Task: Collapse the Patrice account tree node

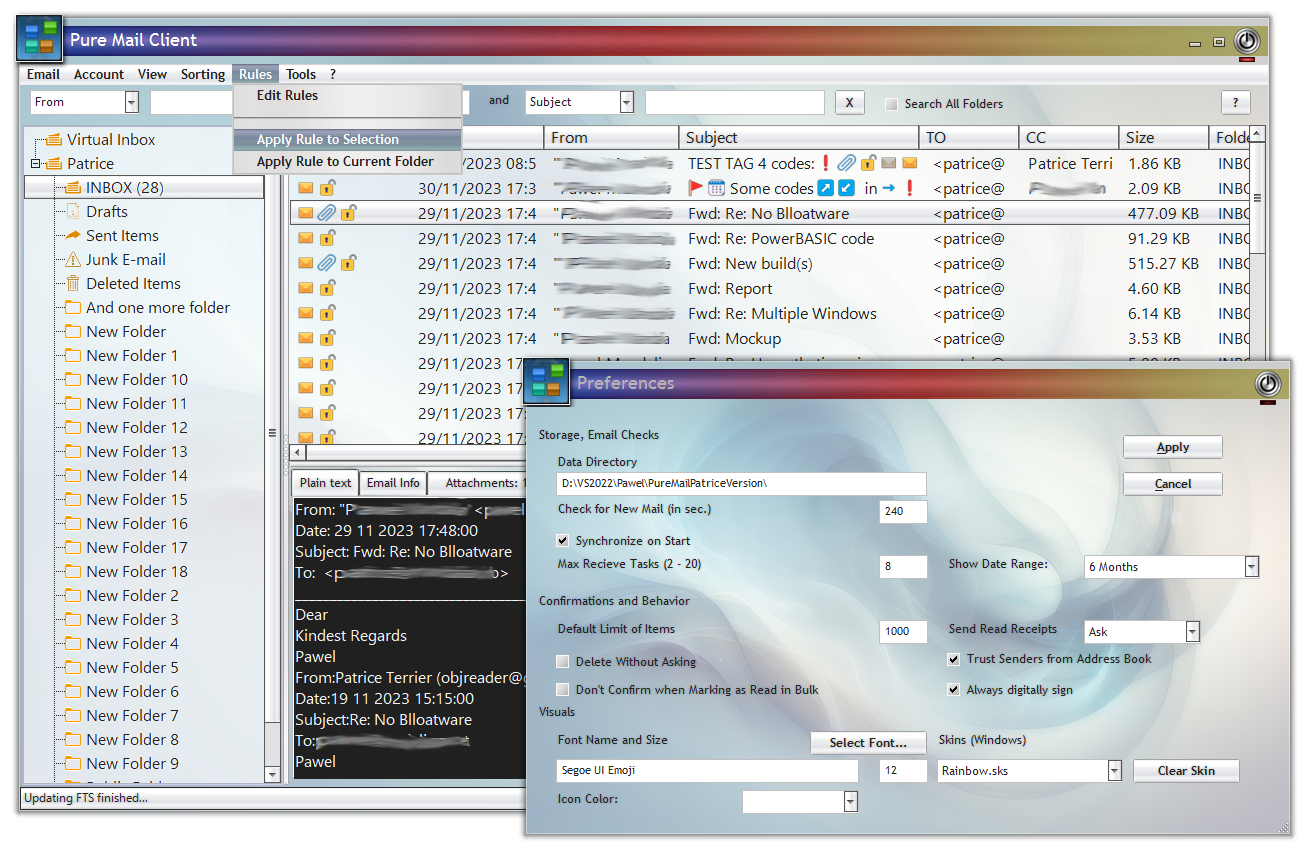Action: click(36, 164)
